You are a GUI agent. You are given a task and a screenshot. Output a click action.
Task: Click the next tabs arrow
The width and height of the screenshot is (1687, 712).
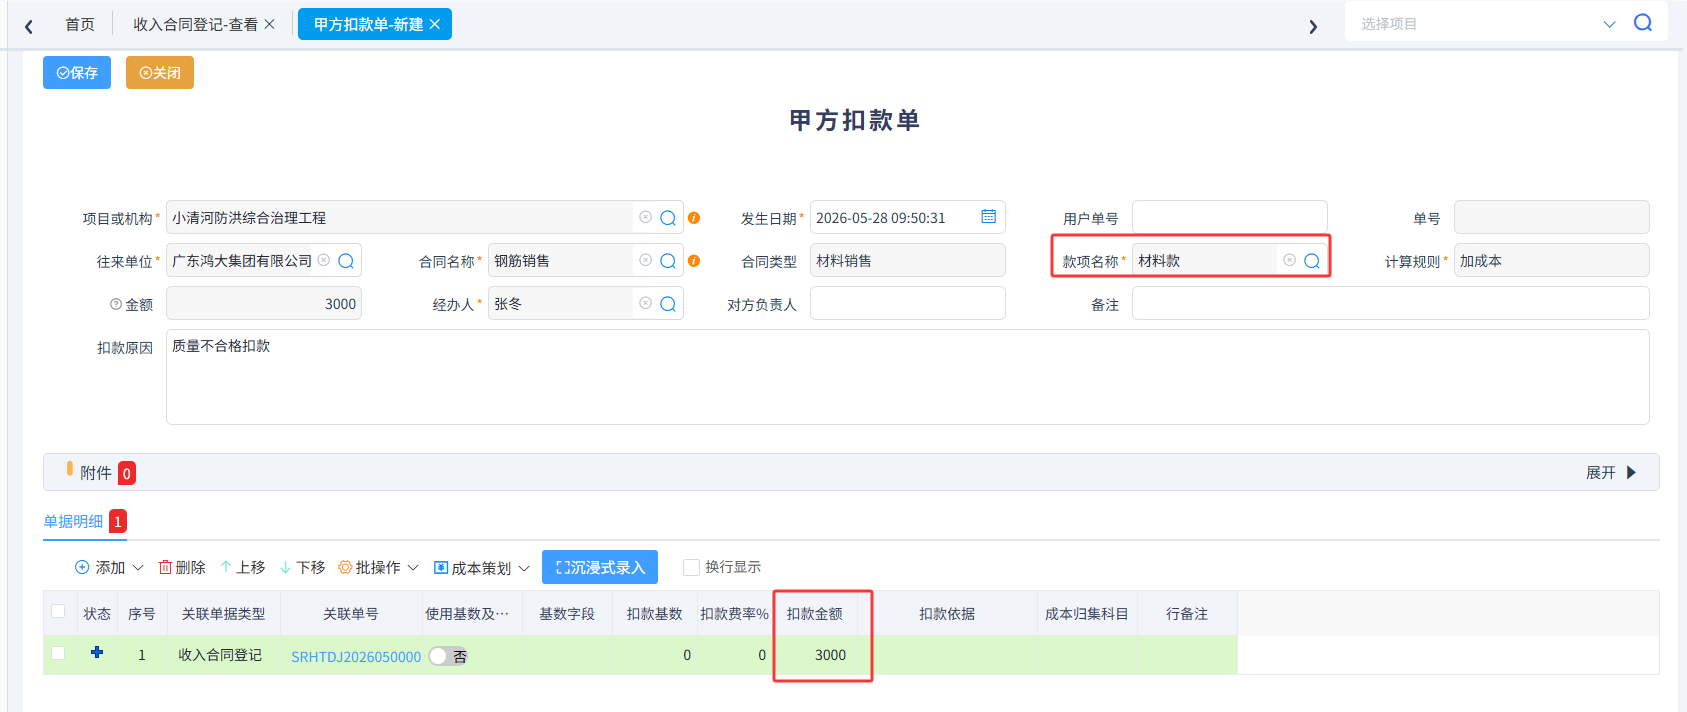click(1313, 26)
